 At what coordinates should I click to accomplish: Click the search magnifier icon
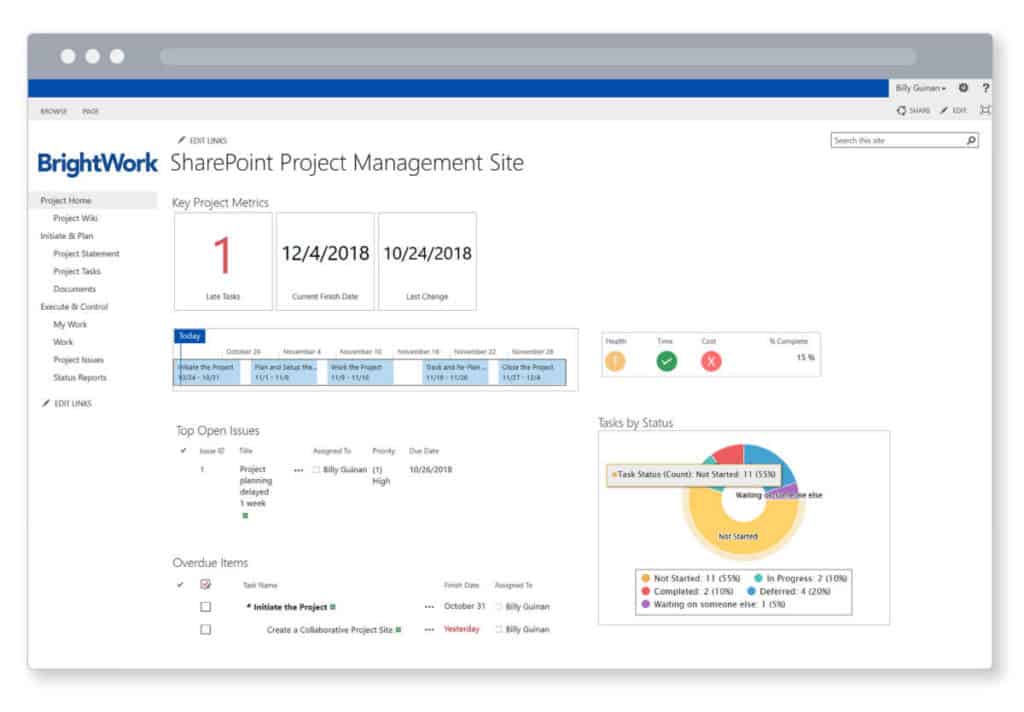pos(971,140)
